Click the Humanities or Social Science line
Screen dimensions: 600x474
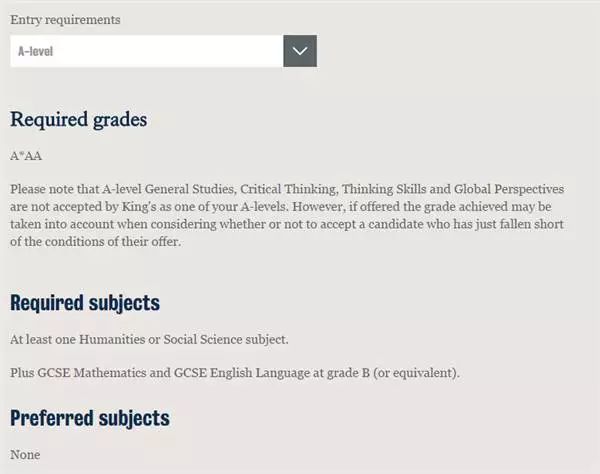[x=149, y=339]
